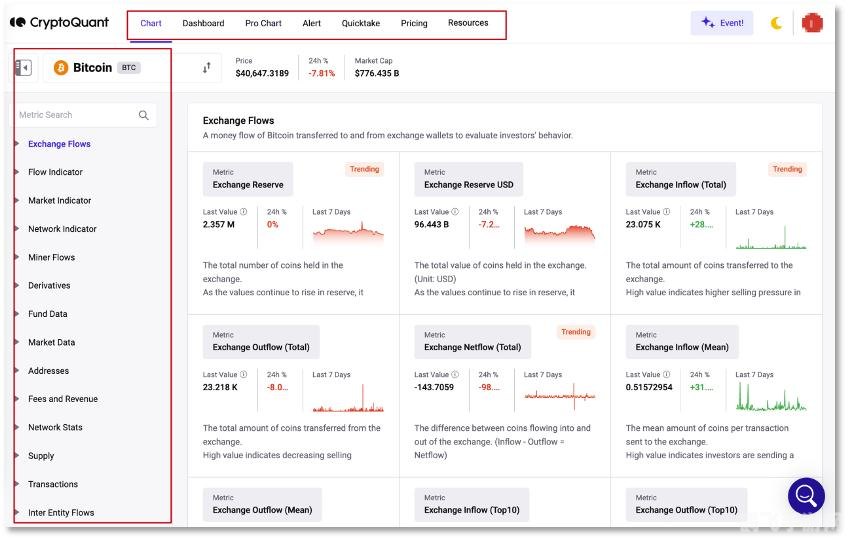The height and width of the screenshot is (540, 848).
Task: Click the CryptoQuant logo icon
Action: click(x=18, y=22)
